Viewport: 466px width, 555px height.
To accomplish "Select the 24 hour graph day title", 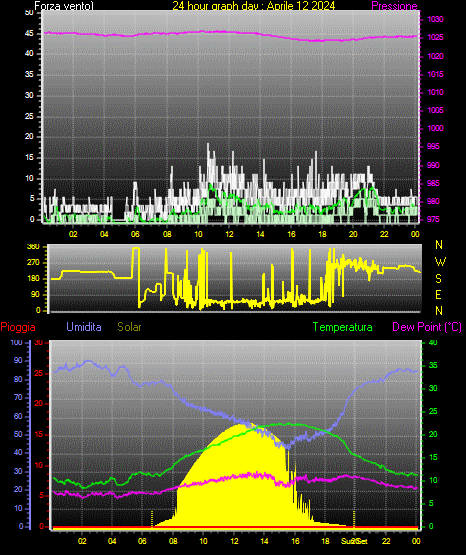I will [x=254, y=6].
